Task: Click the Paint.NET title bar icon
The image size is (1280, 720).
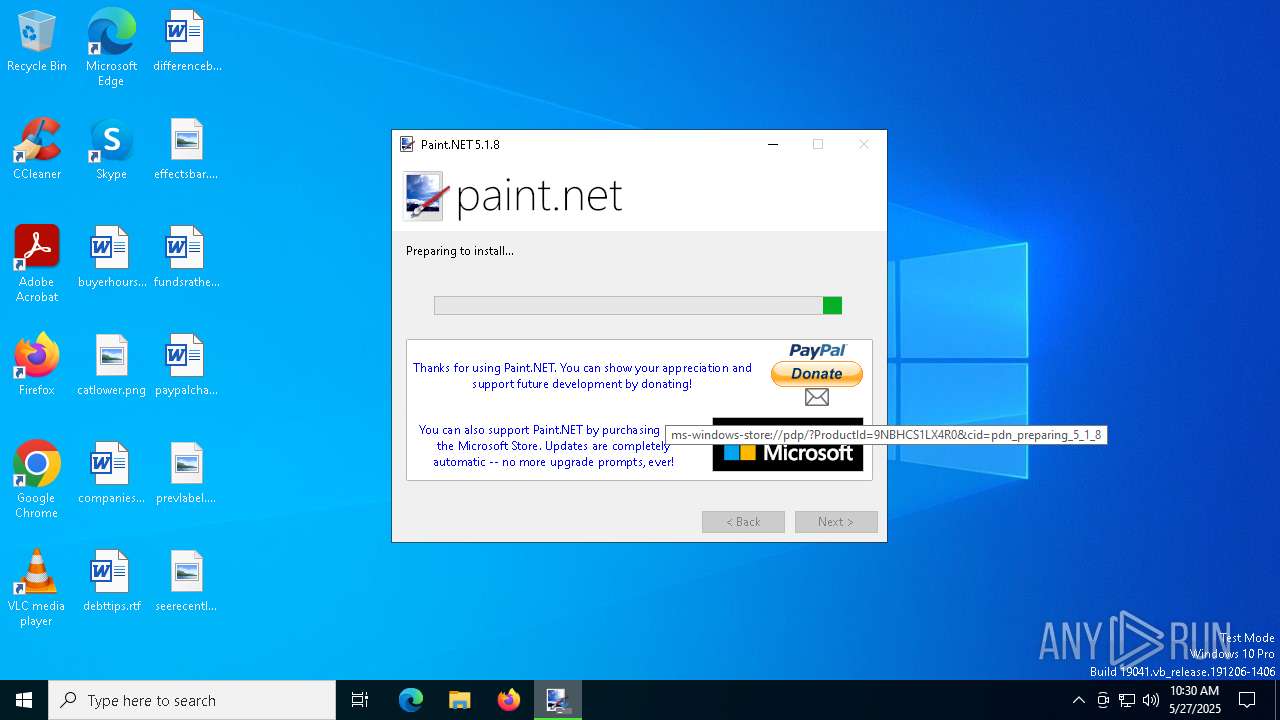Action: pyautogui.click(x=407, y=144)
